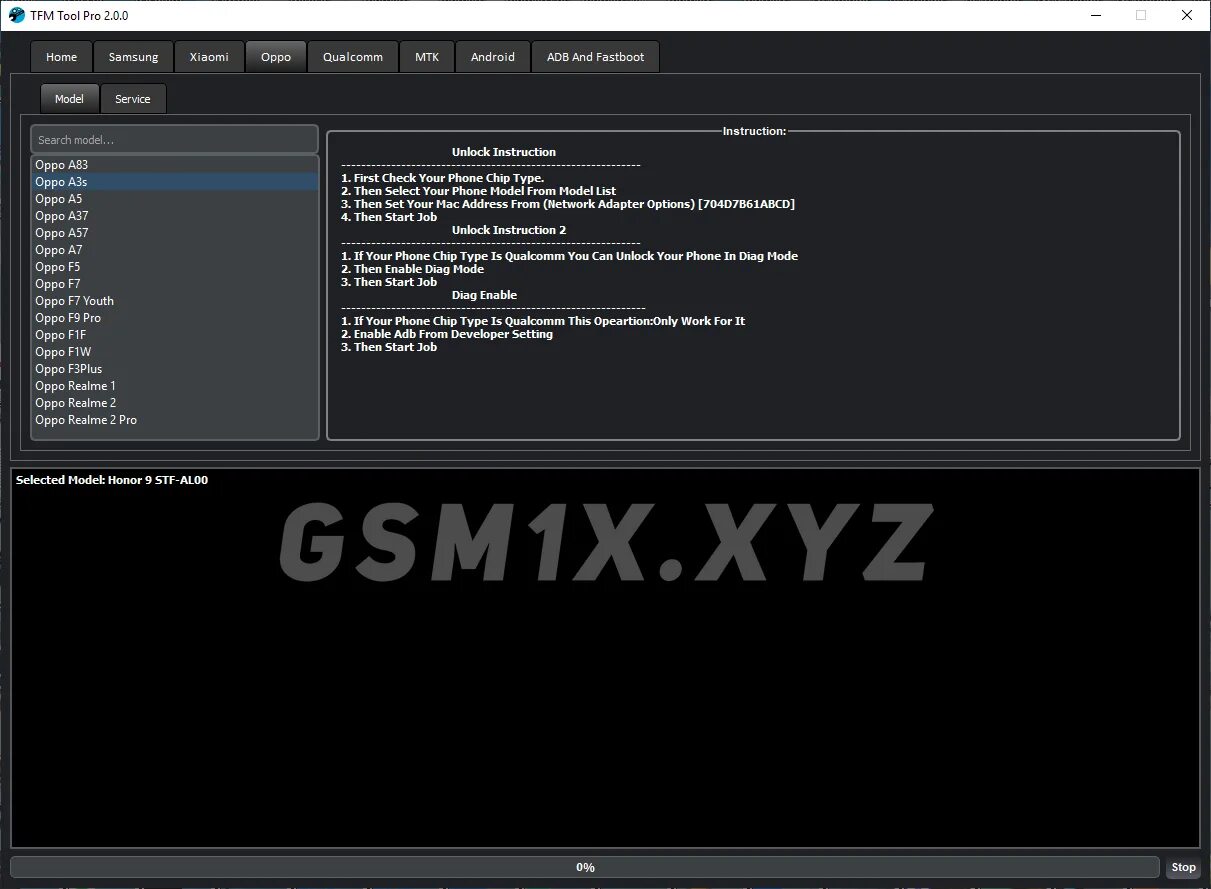Screen dimensions: 1211x889
Task: Switch to the Android tab
Action: 492,57
